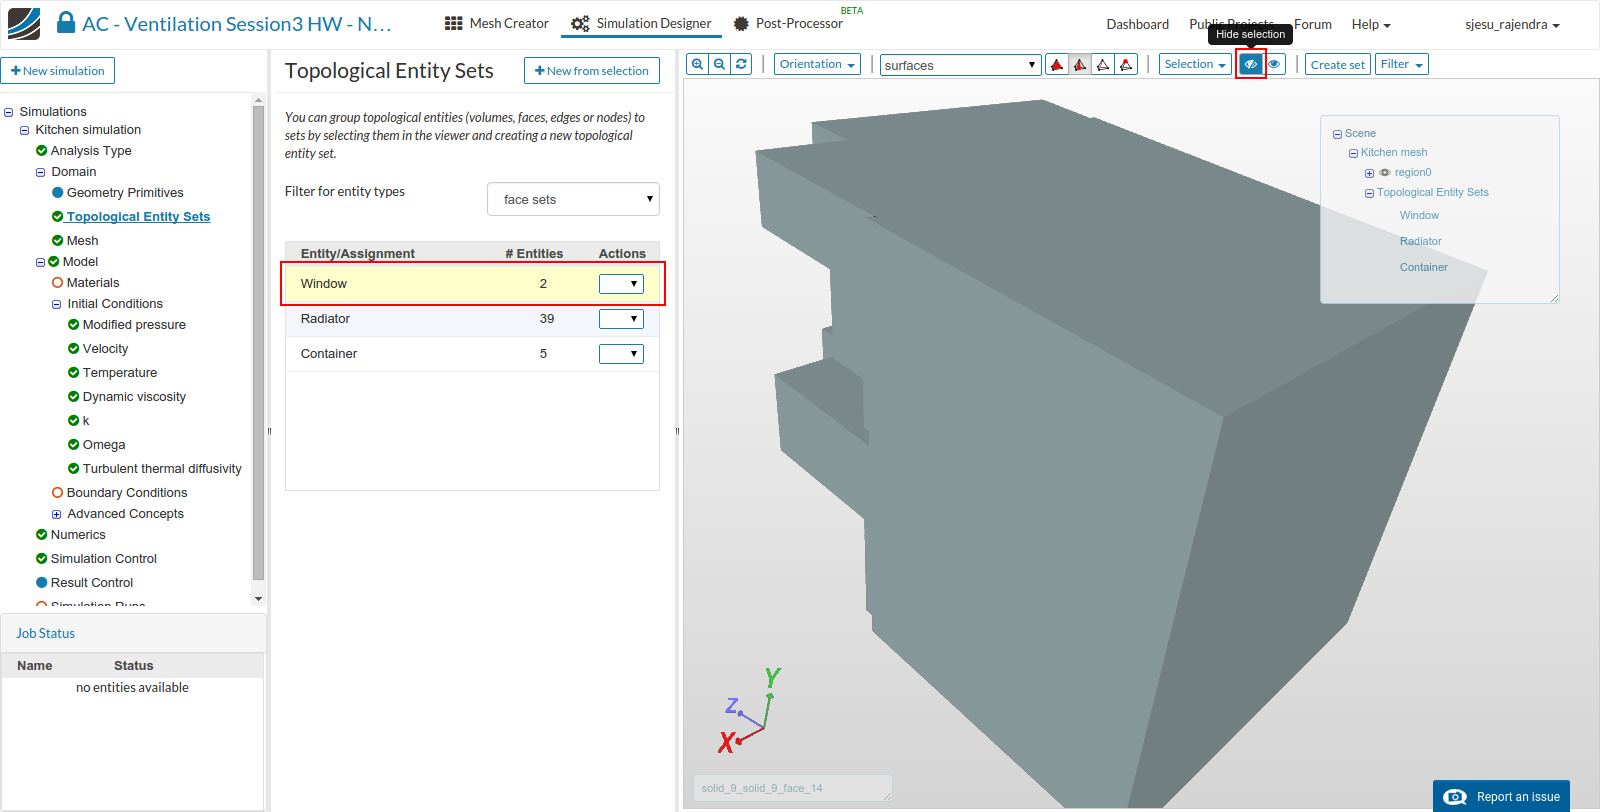
Task: Switch to the Simulation Designer tab
Action: [x=641, y=23]
